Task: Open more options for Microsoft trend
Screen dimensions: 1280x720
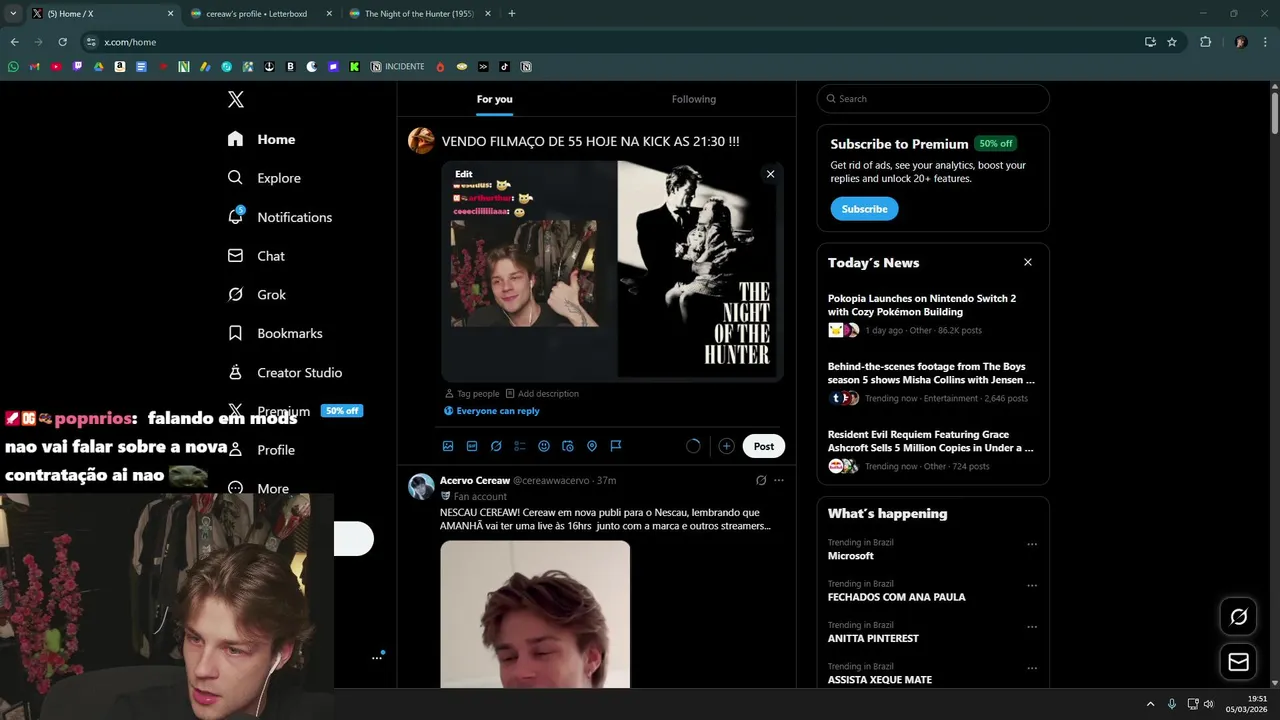Action: point(1032,545)
